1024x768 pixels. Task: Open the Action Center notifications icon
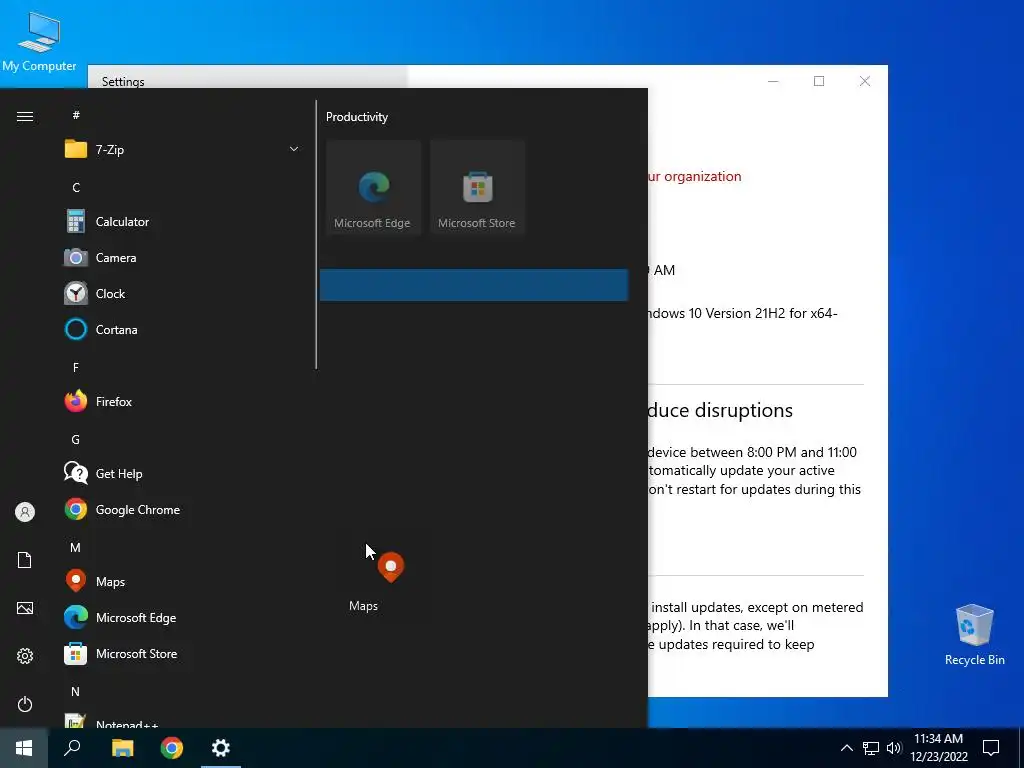click(991, 748)
